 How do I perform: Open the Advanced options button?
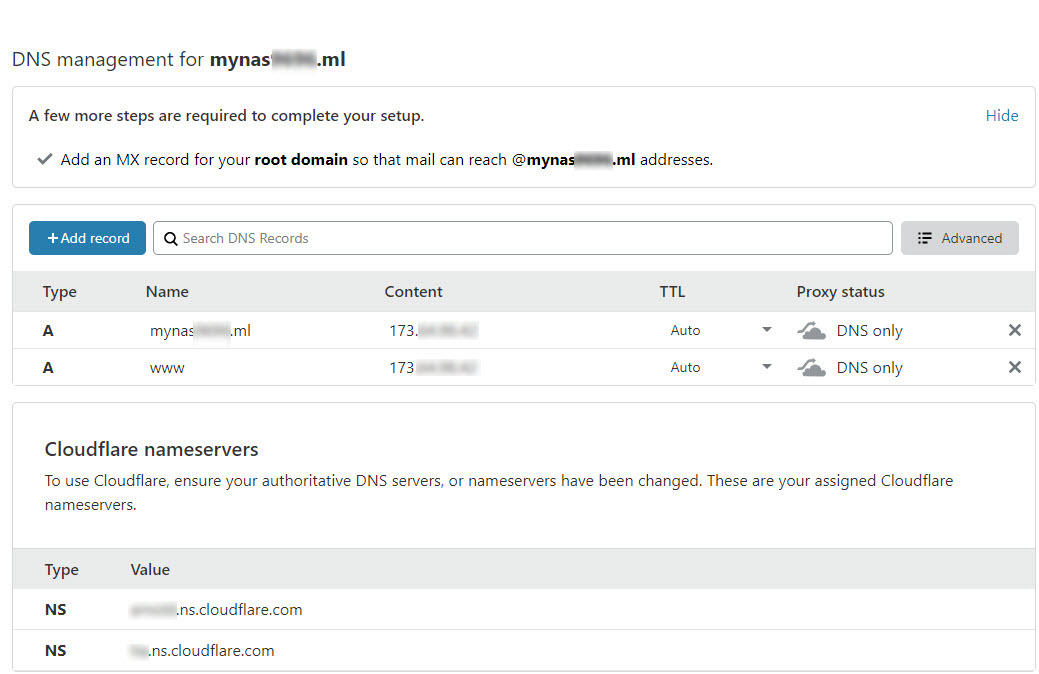coord(959,238)
